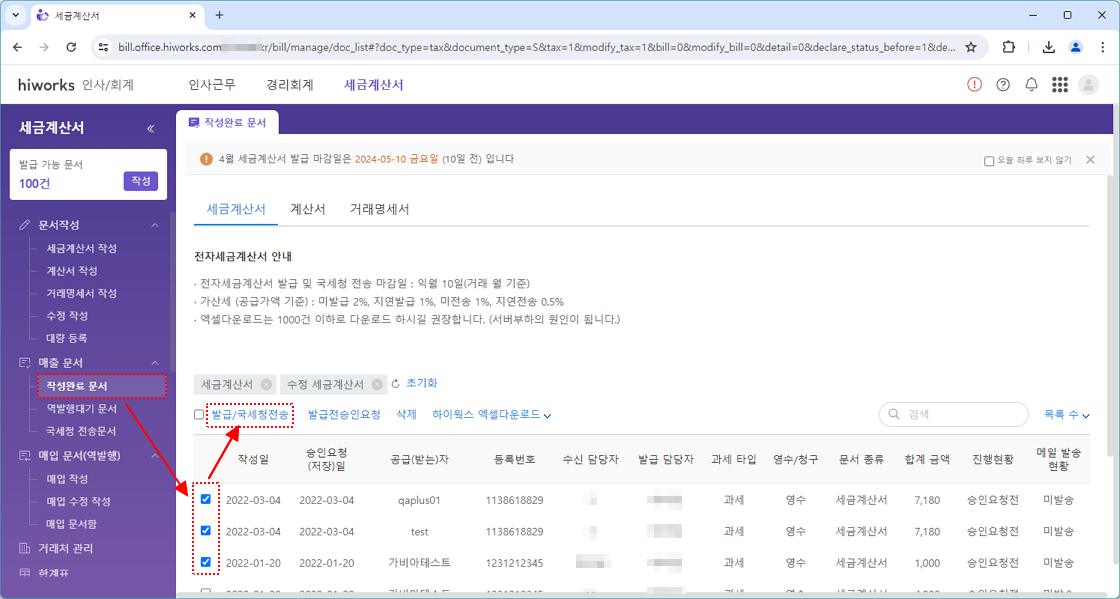The height and width of the screenshot is (599, 1120).
Task: Click the 합계 금액 column header
Action: (x=927, y=459)
